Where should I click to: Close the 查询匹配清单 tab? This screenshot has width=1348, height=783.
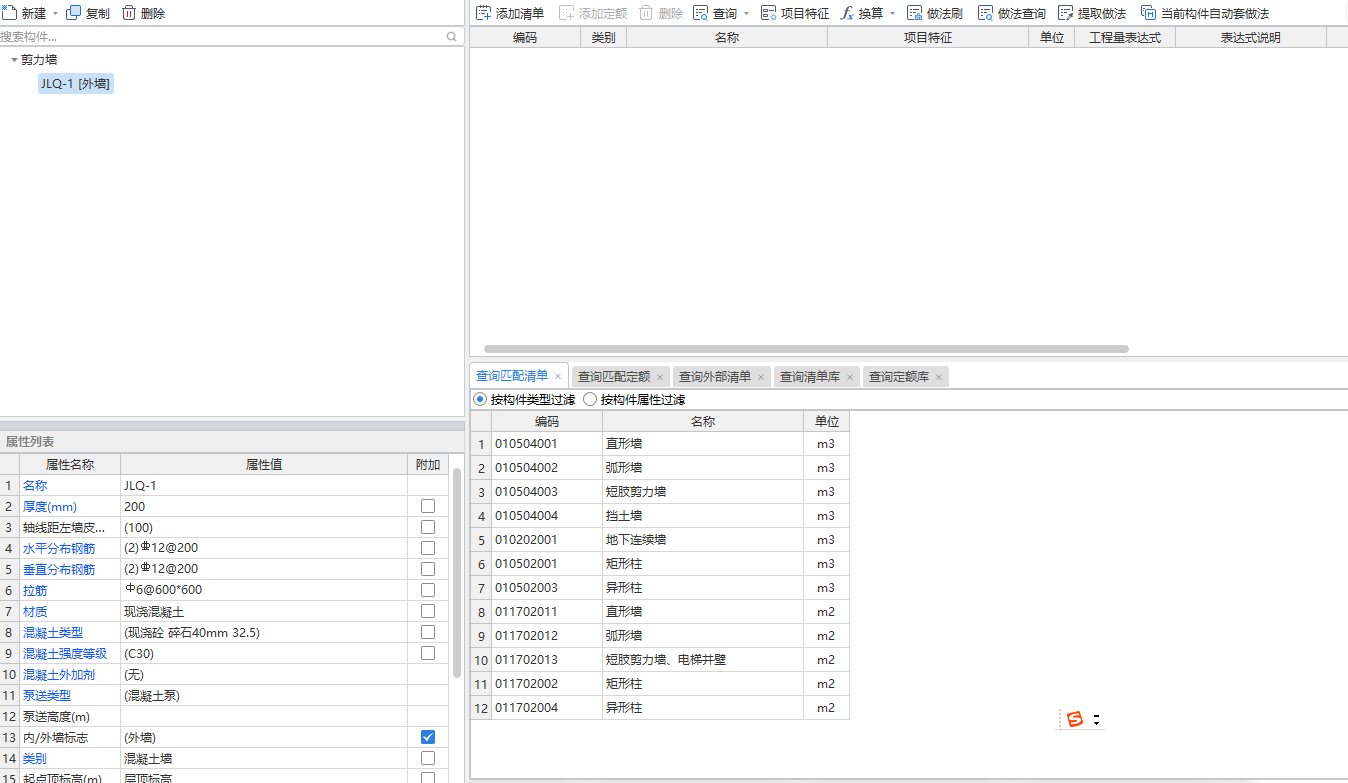(558, 377)
